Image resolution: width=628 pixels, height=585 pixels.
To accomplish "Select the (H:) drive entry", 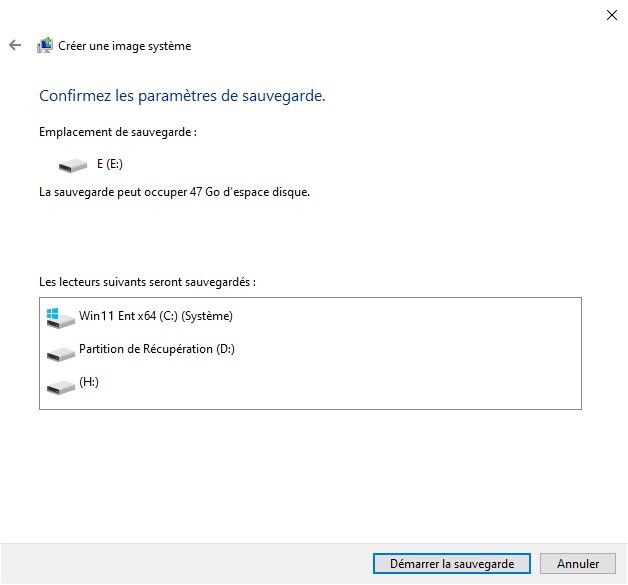I will (89, 382).
